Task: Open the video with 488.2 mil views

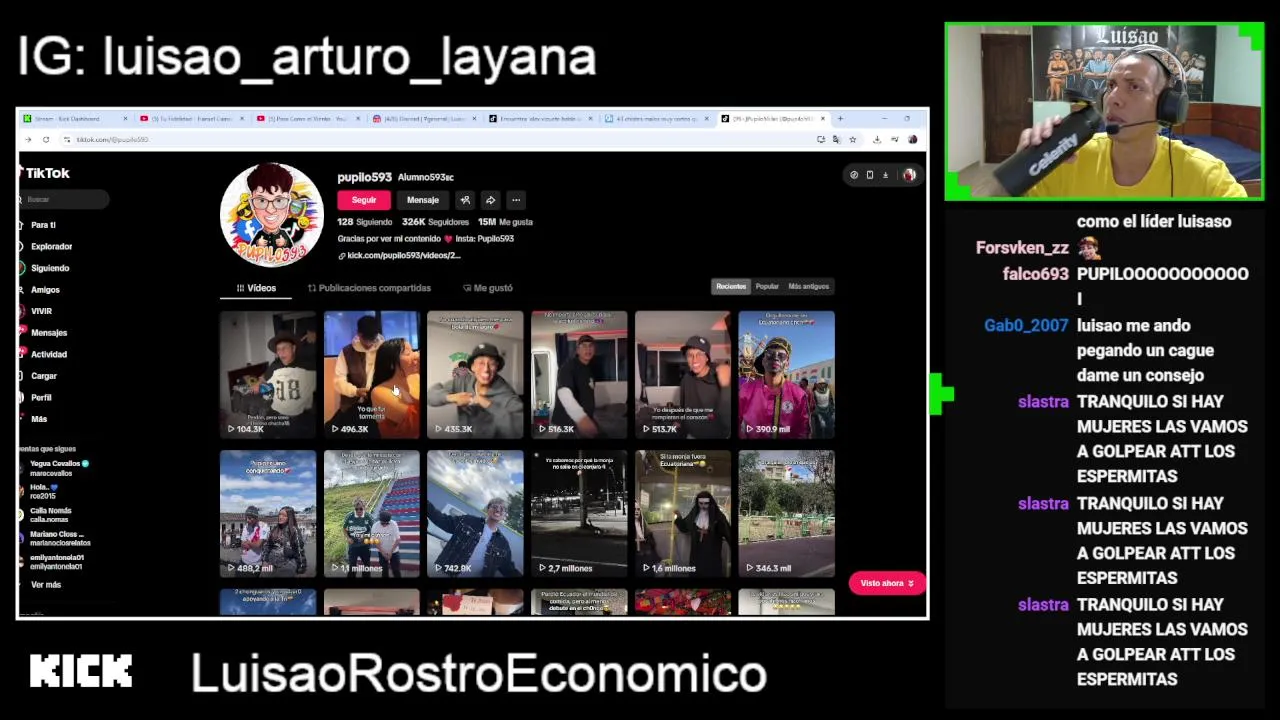Action: 268,514
